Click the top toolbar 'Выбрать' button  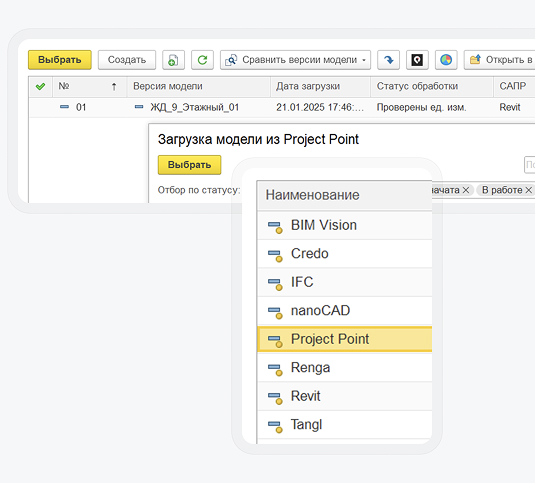click(60, 60)
